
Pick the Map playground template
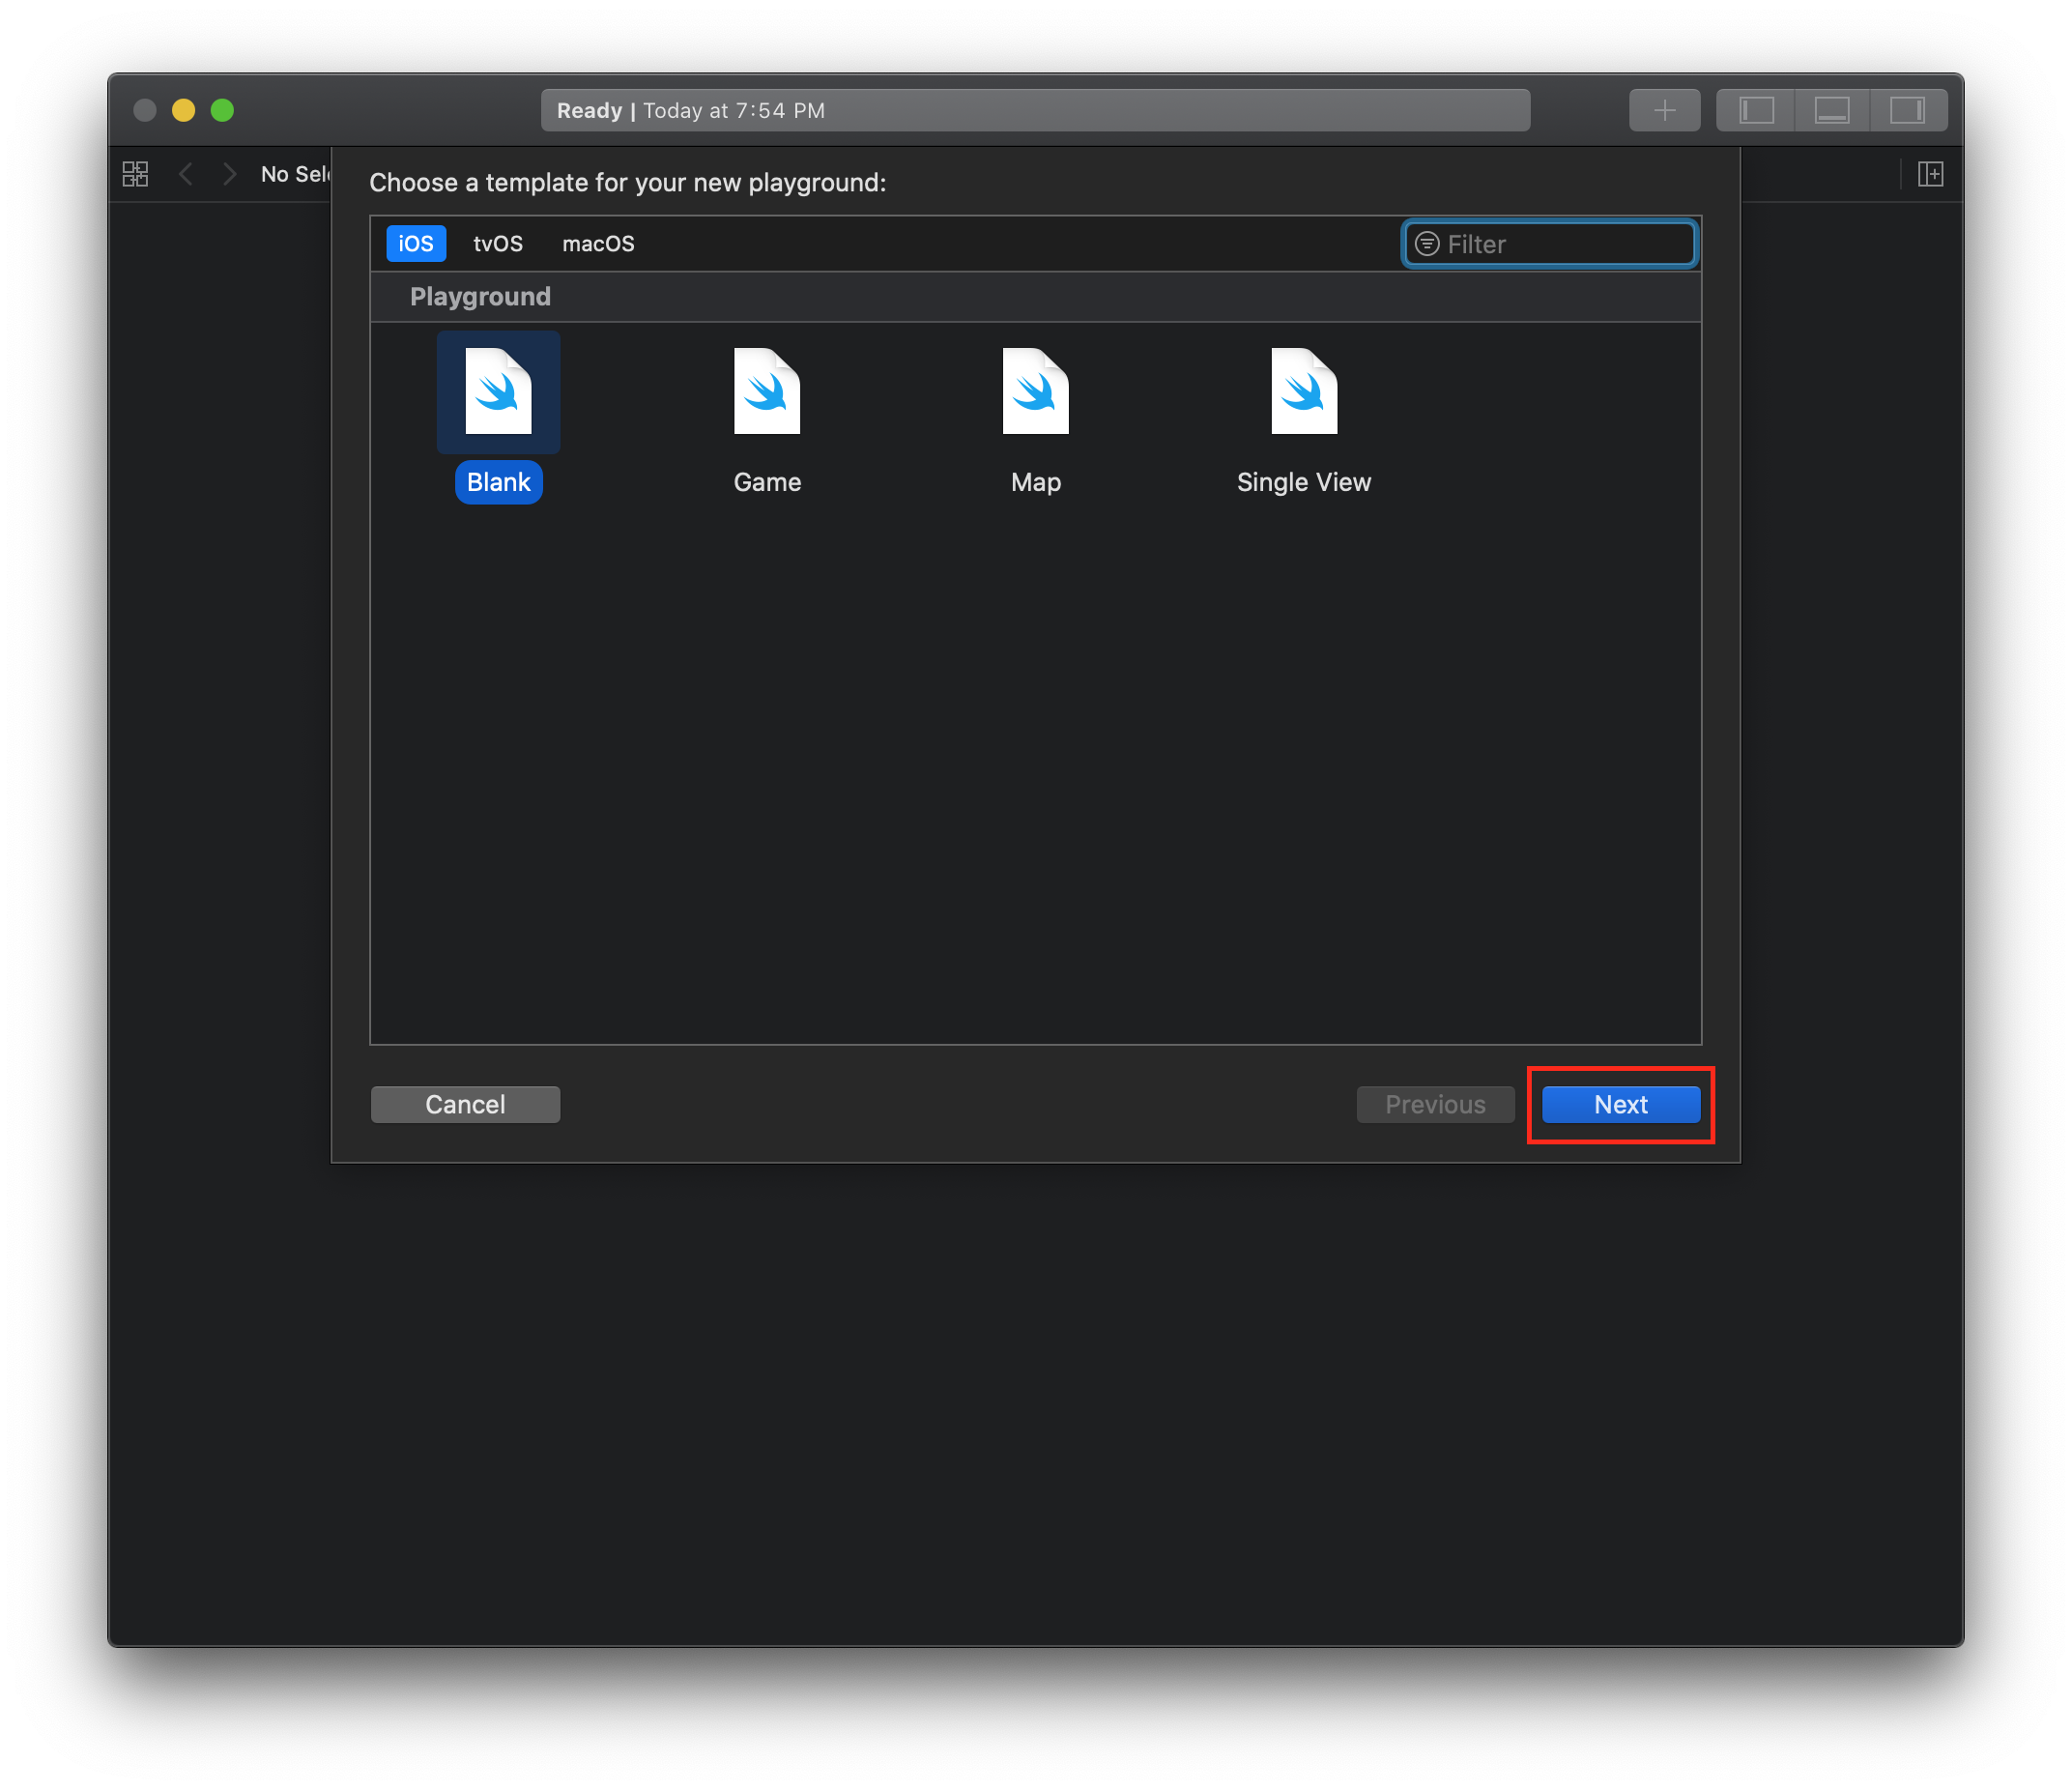click(1035, 392)
